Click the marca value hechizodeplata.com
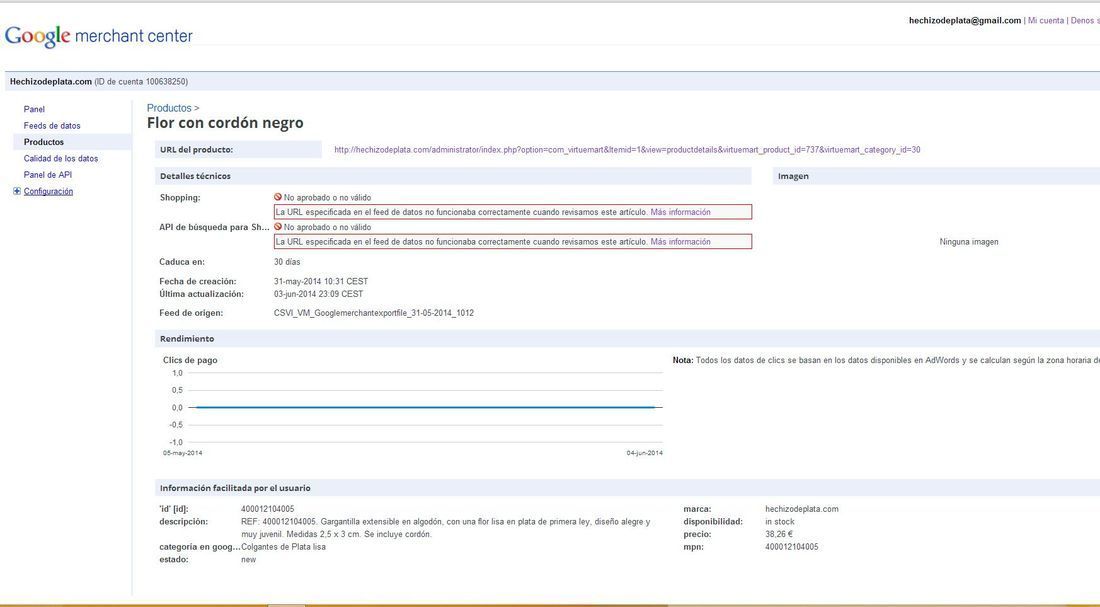Screen dimensions: 1100x607 (x=802, y=509)
